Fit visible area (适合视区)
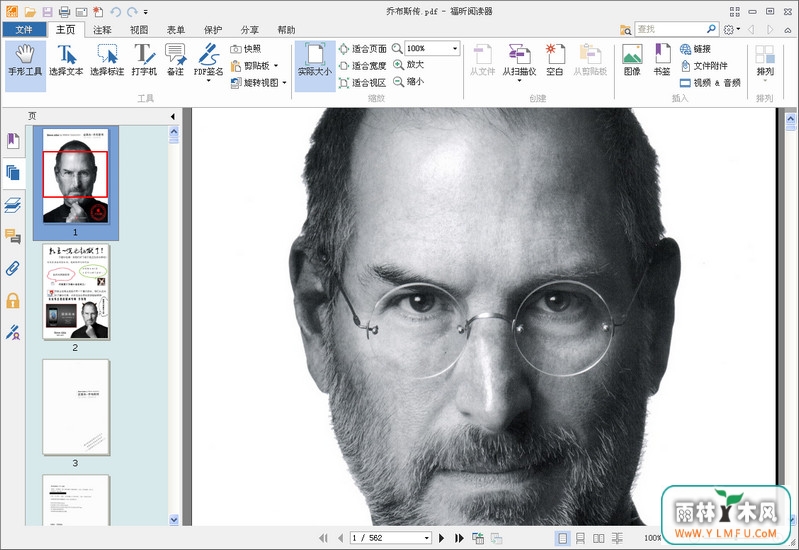The height and width of the screenshot is (550, 799). [363, 83]
